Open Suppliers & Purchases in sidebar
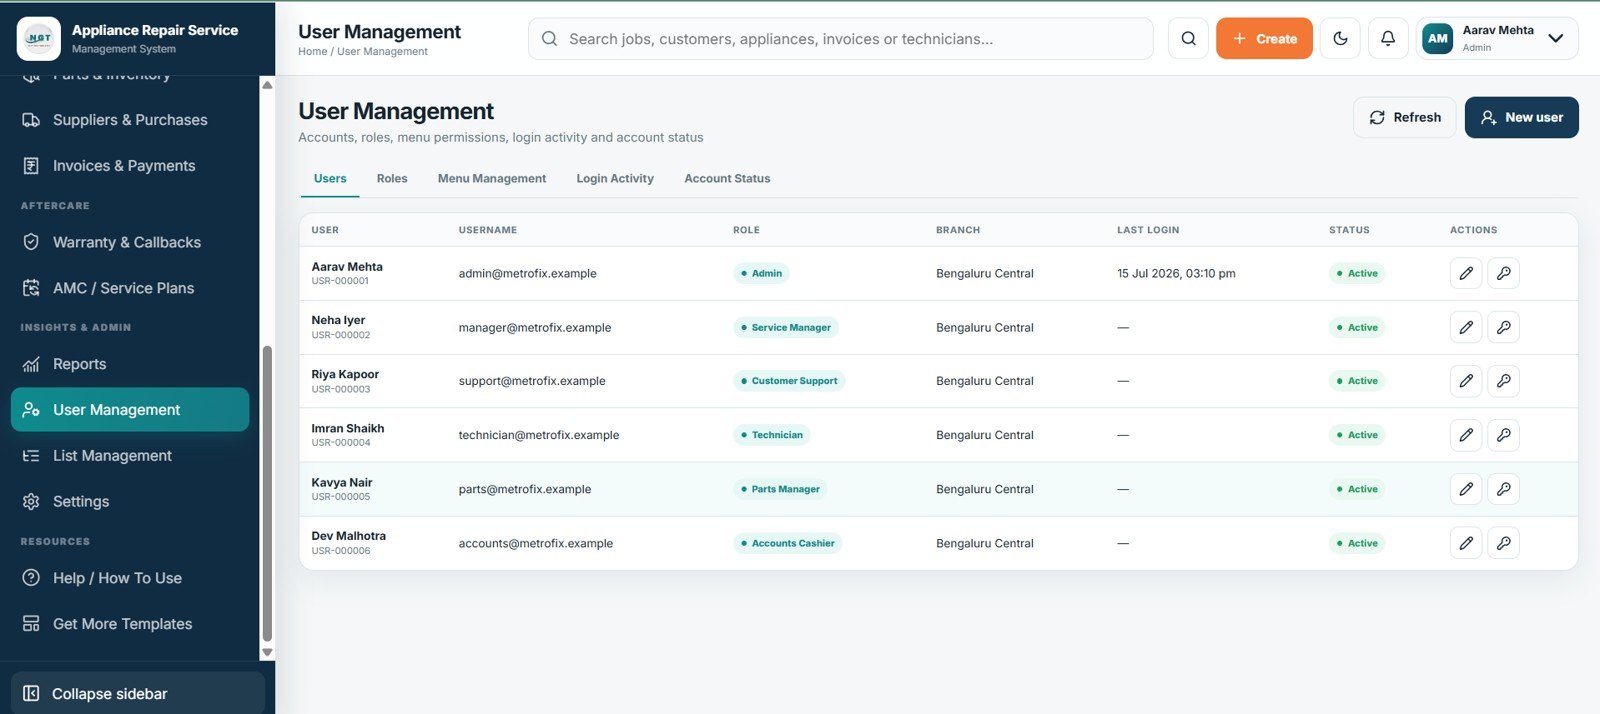Viewport: 1600px width, 714px height. 130,120
